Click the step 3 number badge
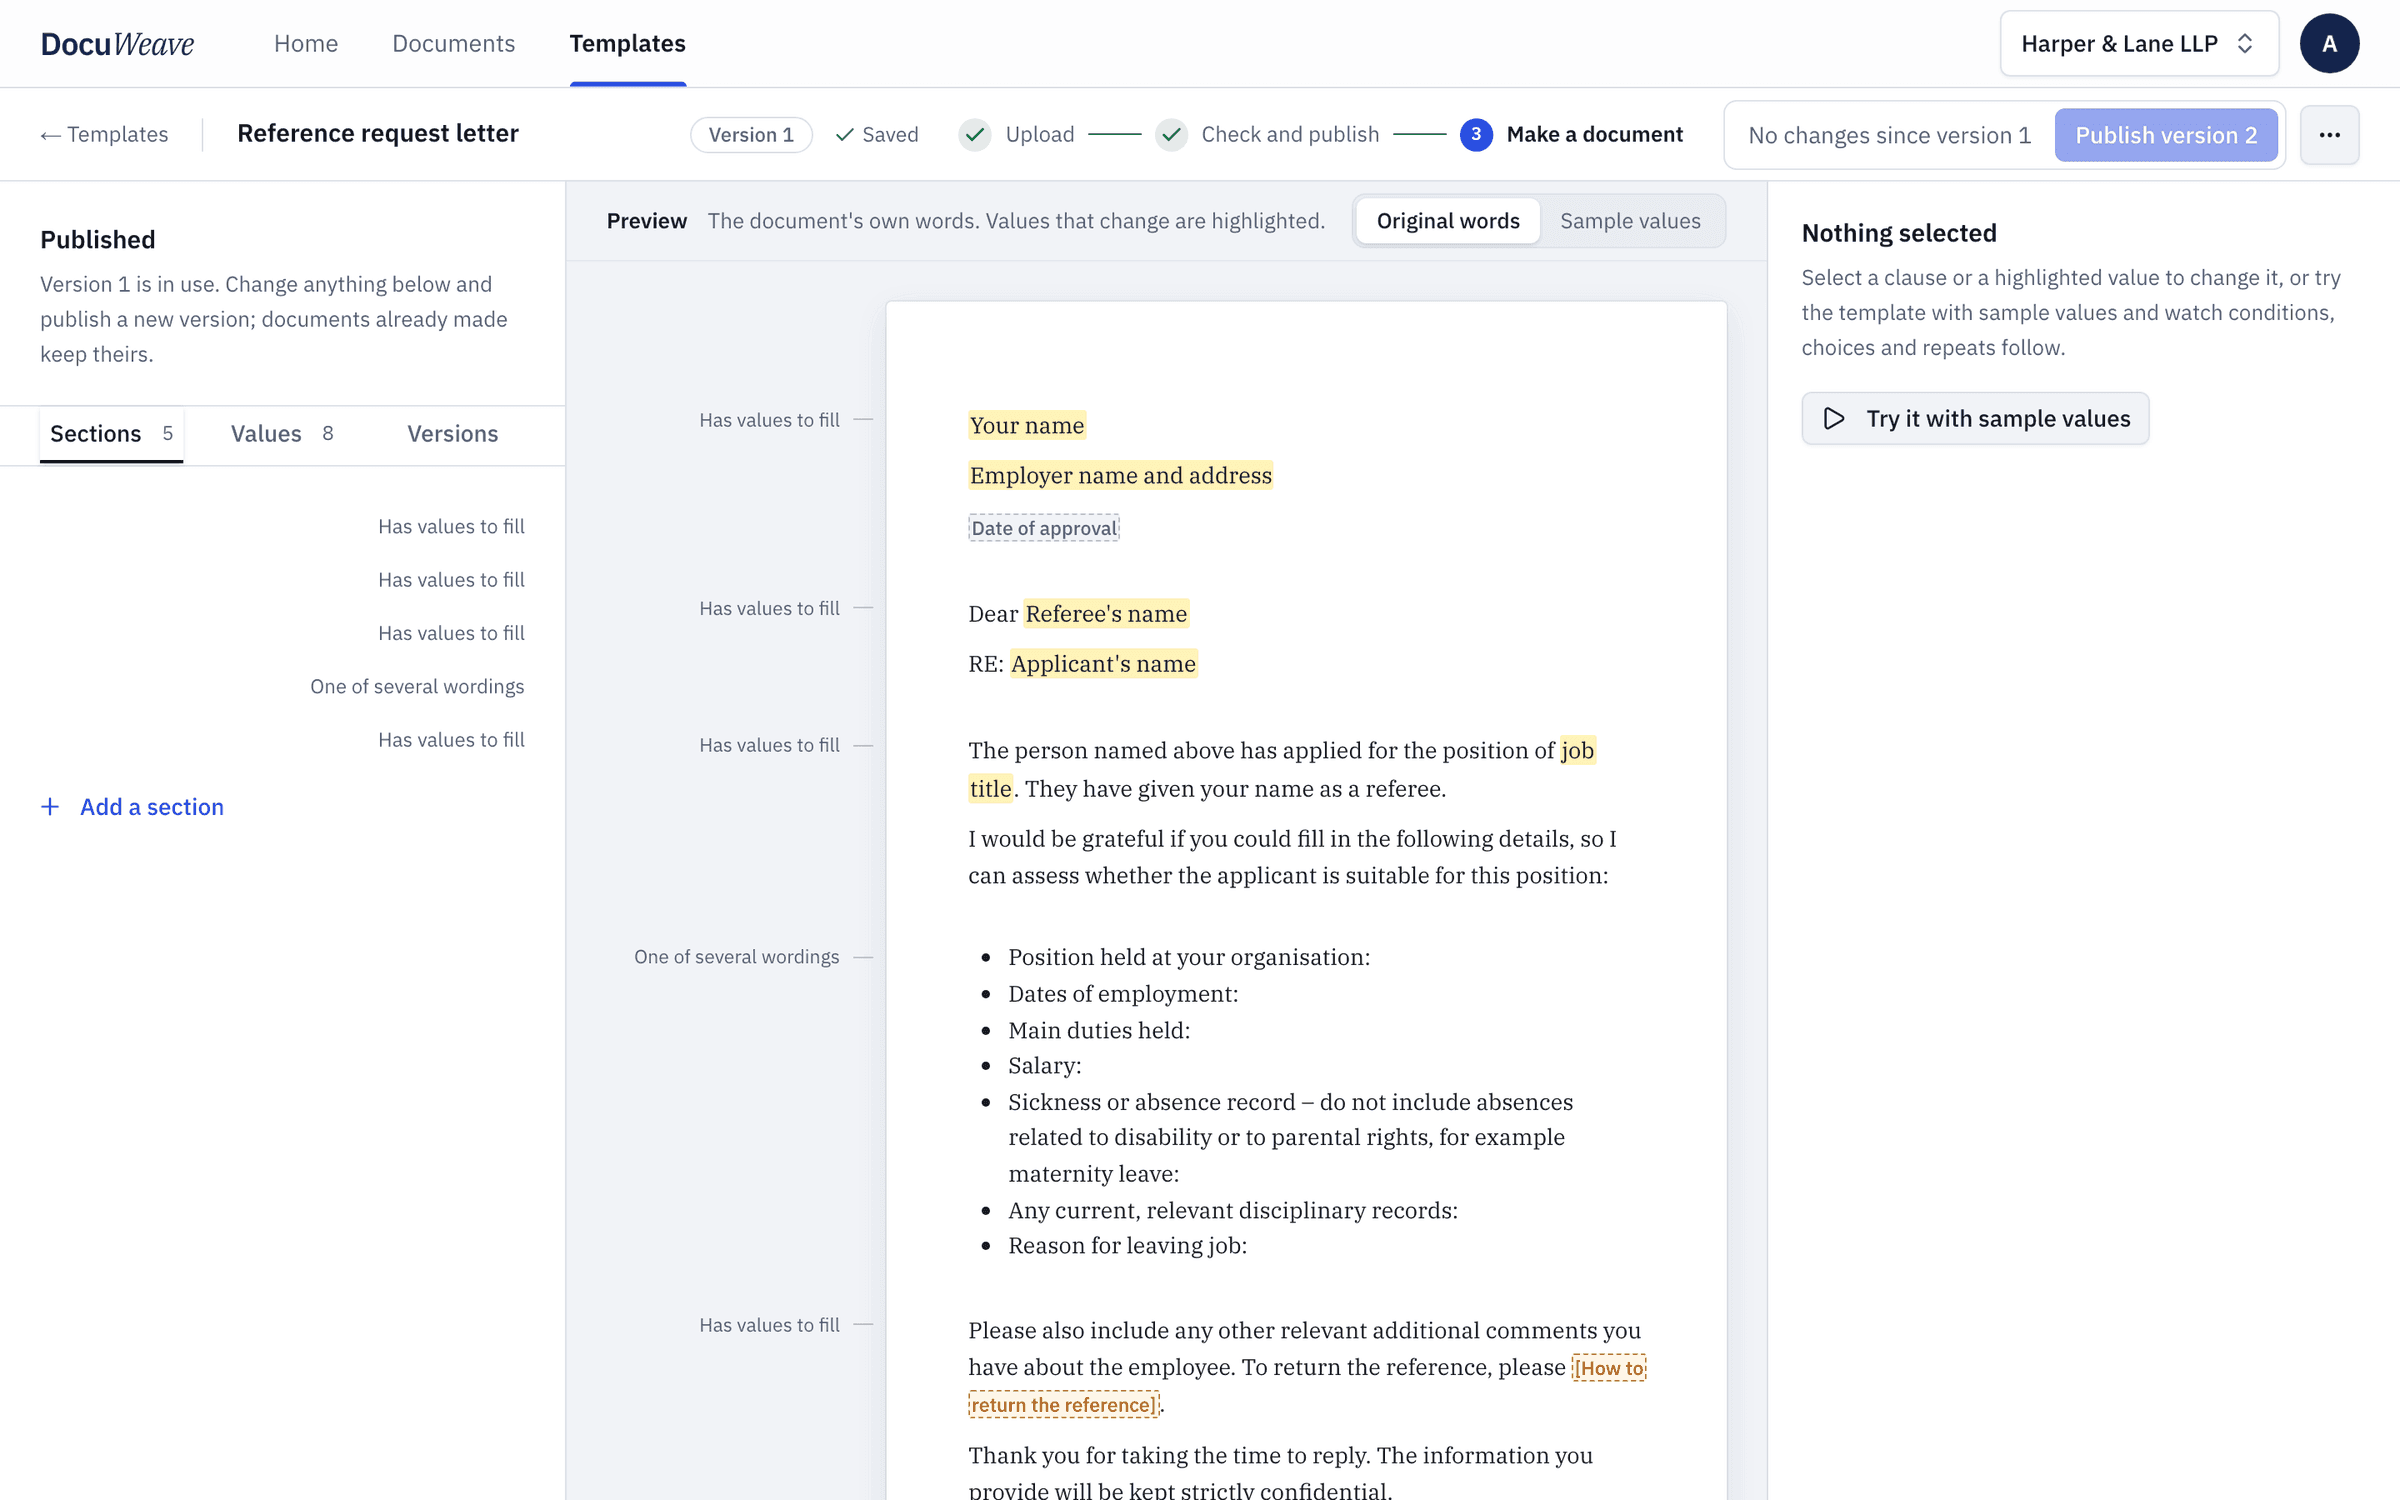 1476,135
